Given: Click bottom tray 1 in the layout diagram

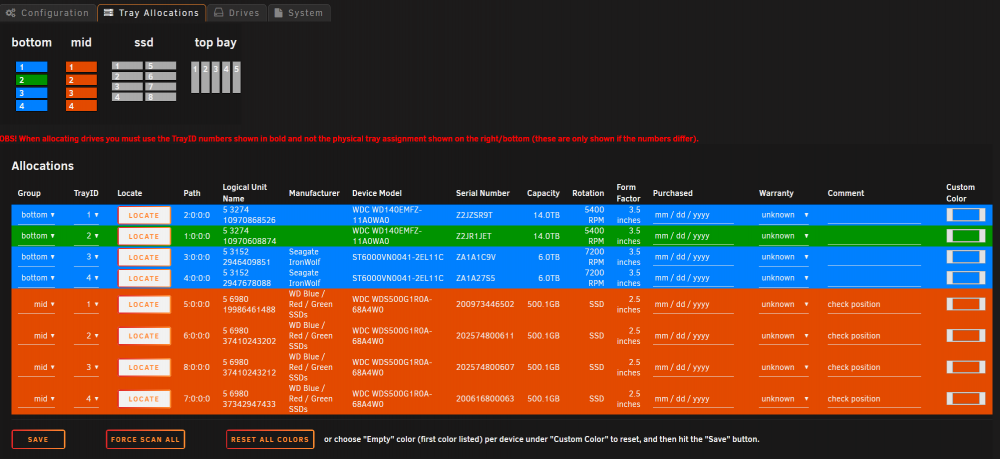Looking at the screenshot, I should click(x=31, y=67).
